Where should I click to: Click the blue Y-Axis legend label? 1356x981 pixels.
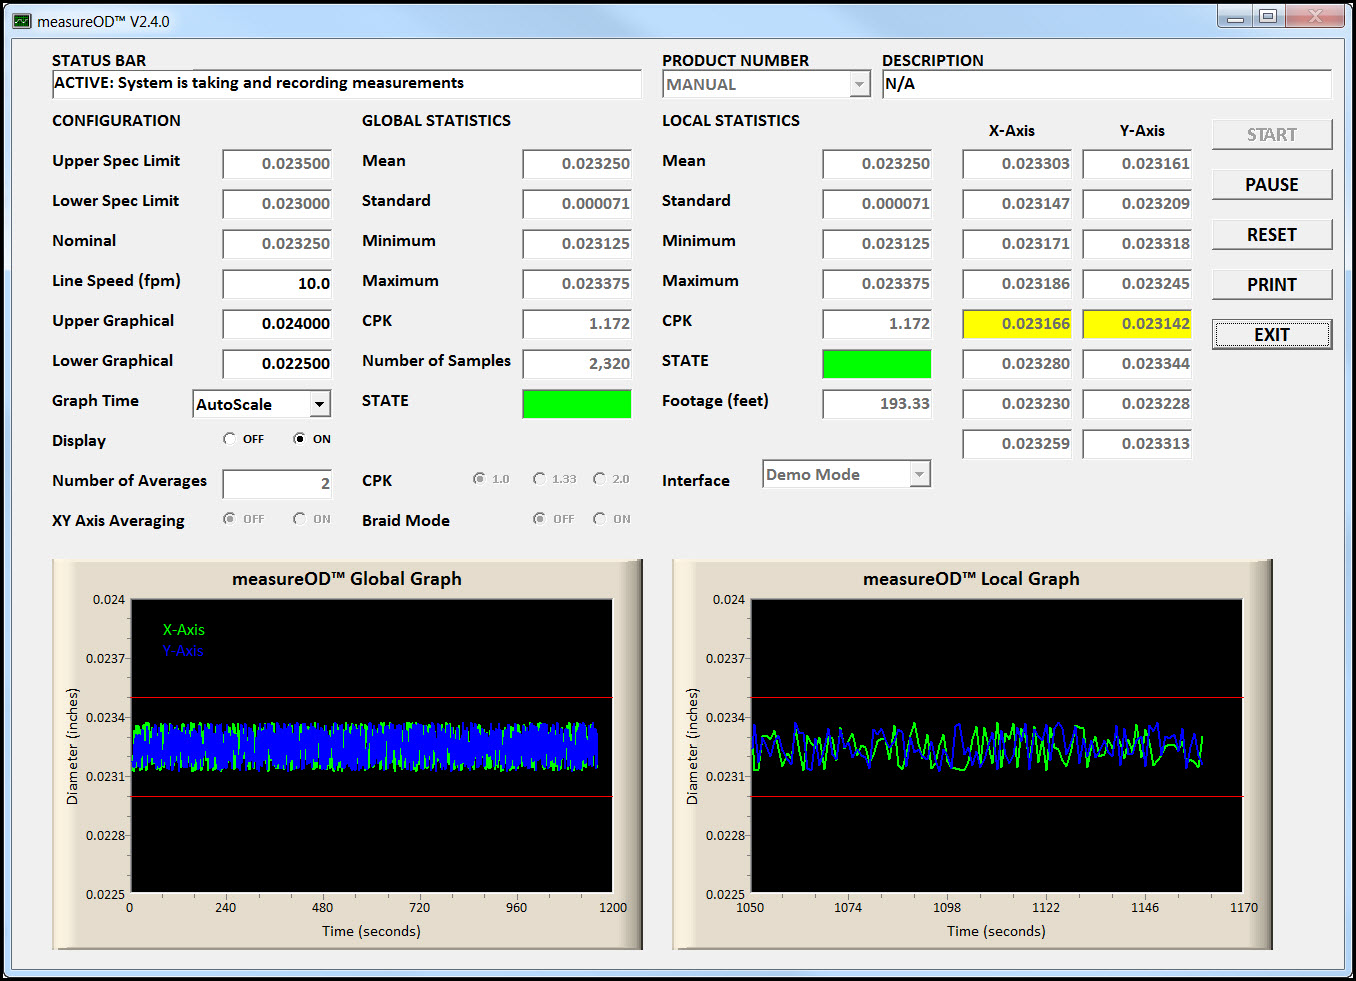point(183,651)
